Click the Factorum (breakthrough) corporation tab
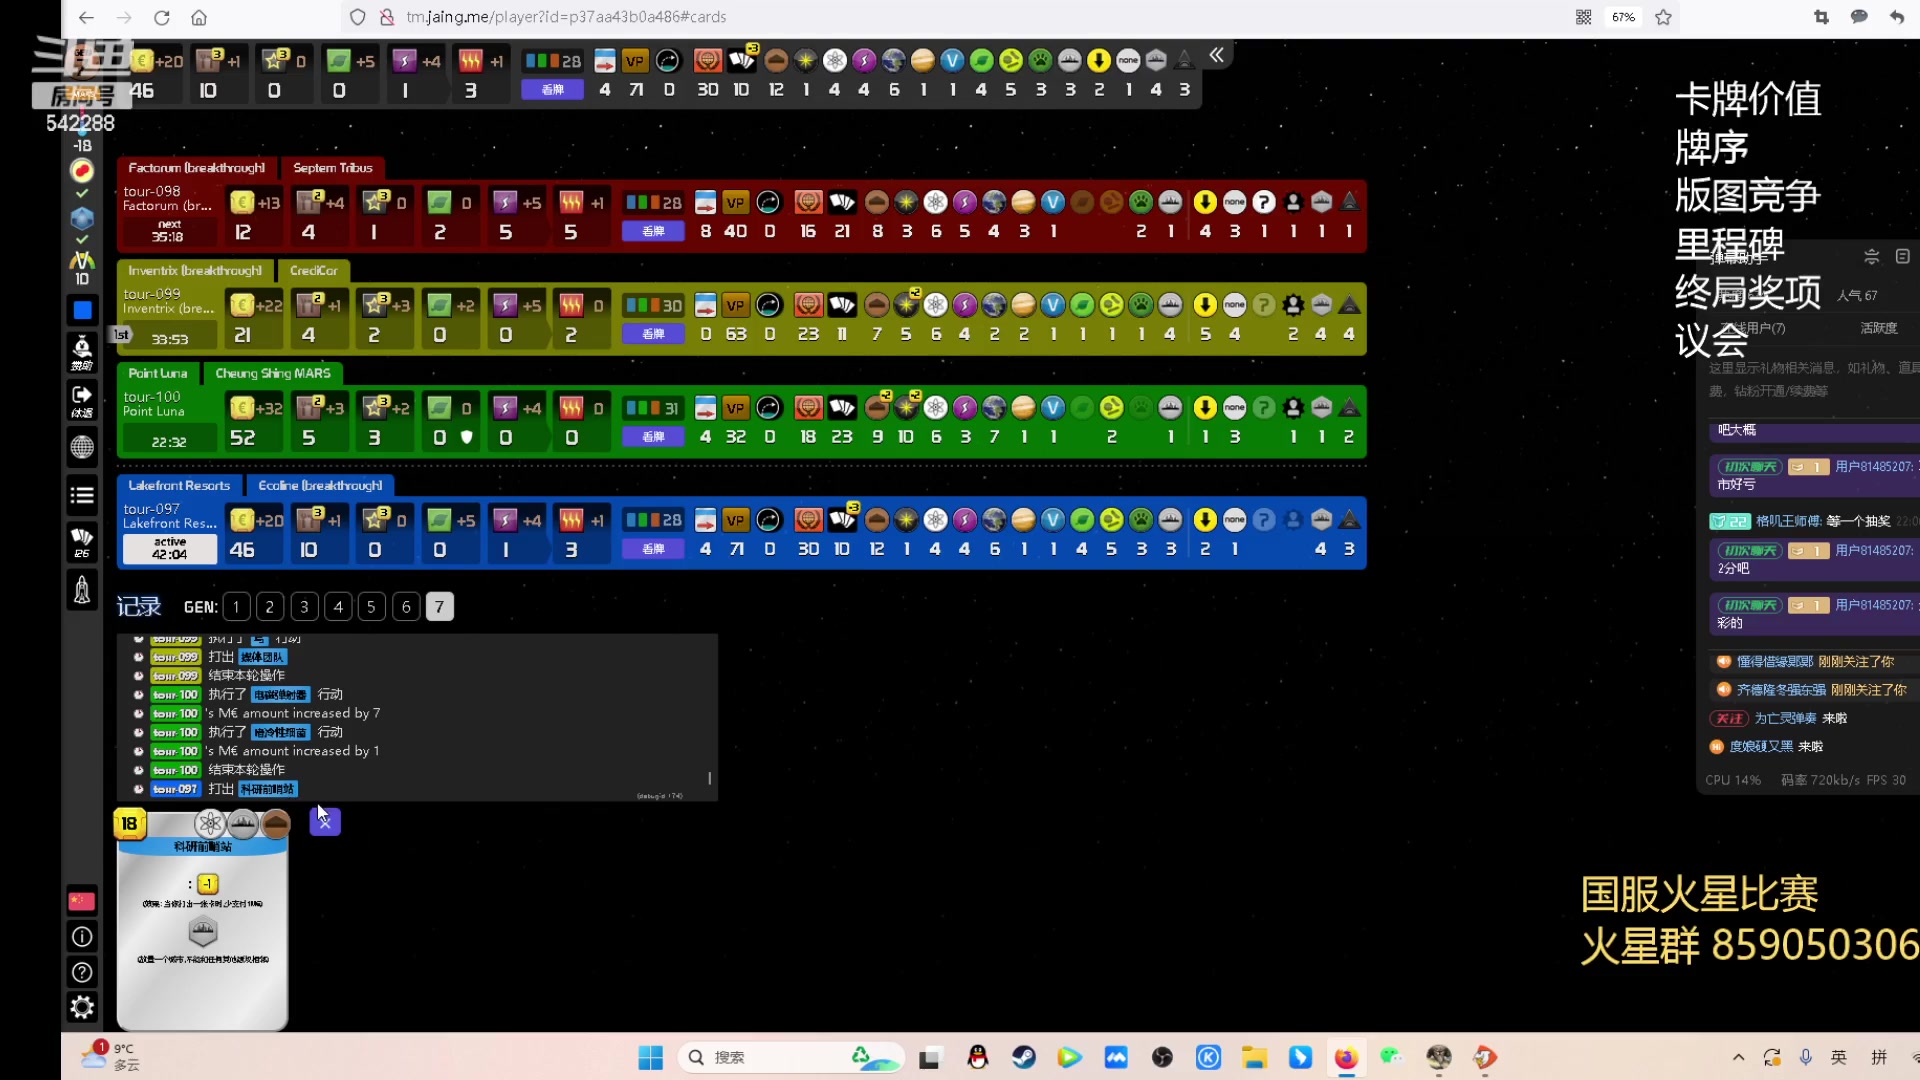This screenshot has width=1920, height=1080. click(197, 168)
